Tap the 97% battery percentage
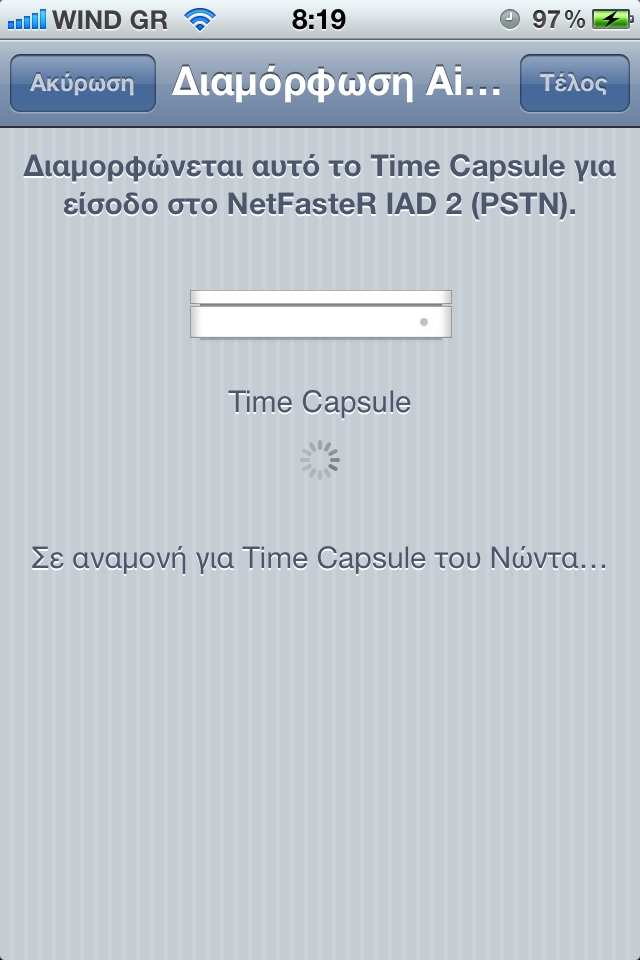The image size is (640, 960). (x=559, y=20)
